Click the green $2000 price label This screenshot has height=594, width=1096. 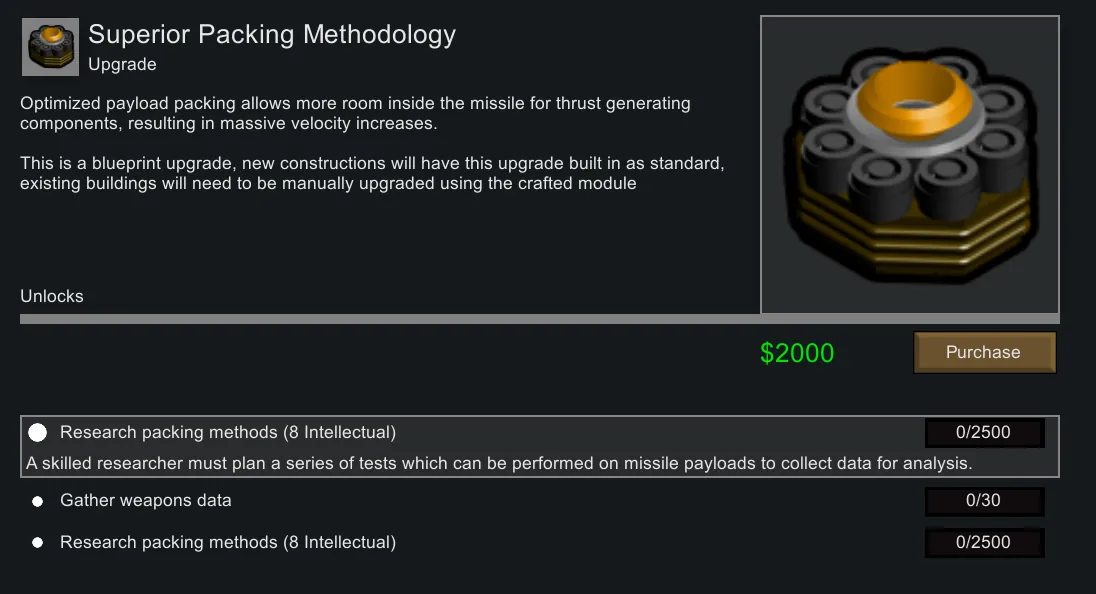click(x=797, y=353)
